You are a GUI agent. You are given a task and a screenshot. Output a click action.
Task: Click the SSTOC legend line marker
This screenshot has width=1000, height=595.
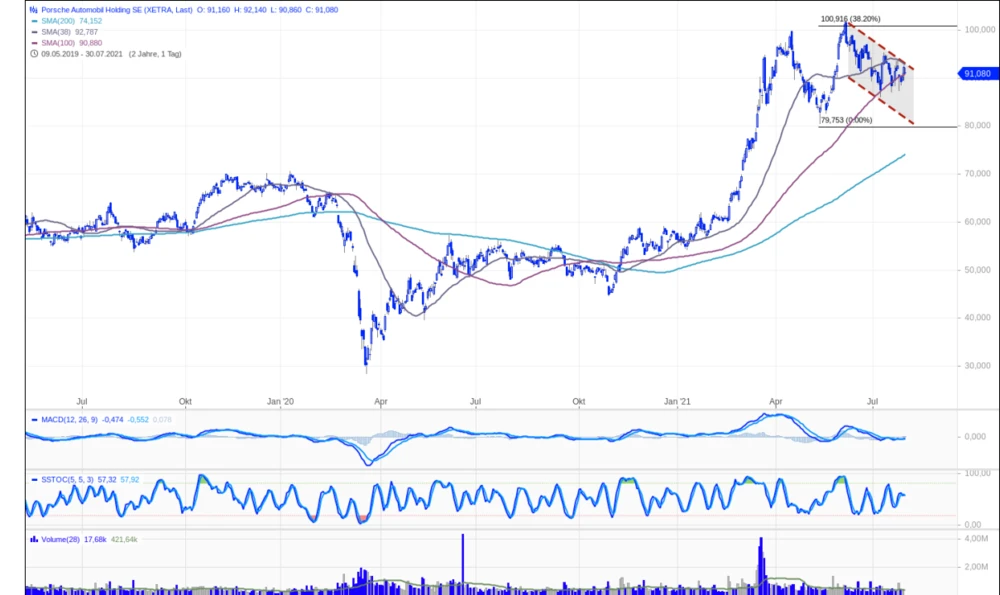pyautogui.click(x=32, y=479)
